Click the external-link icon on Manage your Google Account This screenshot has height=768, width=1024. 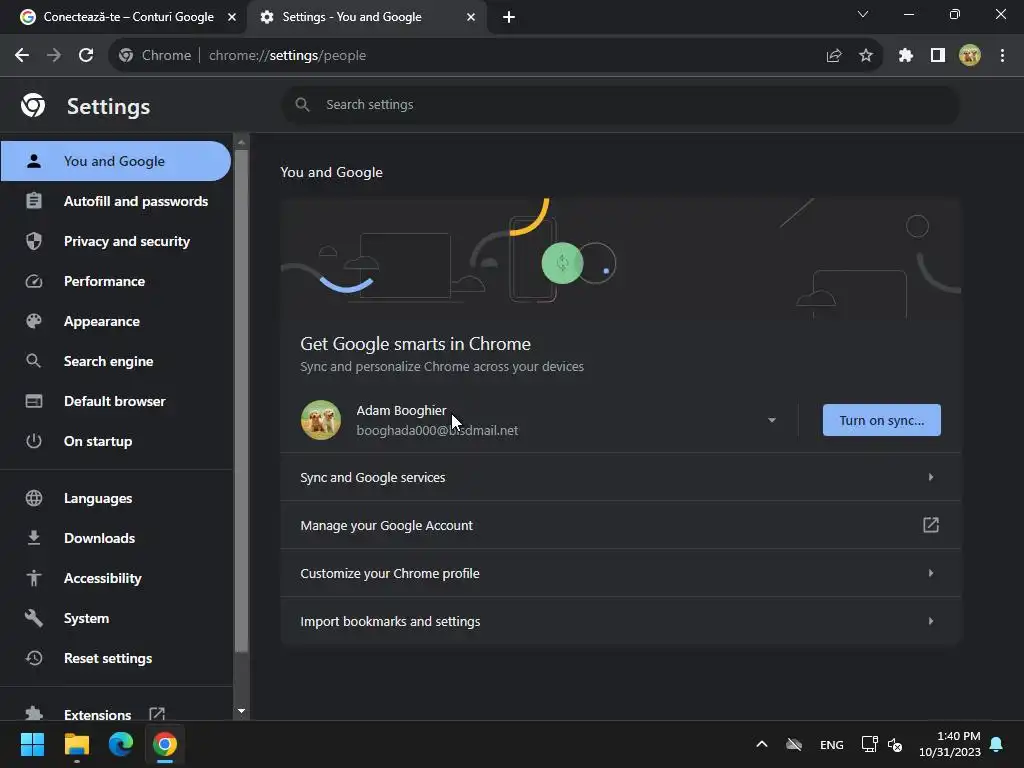tap(931, 525)
